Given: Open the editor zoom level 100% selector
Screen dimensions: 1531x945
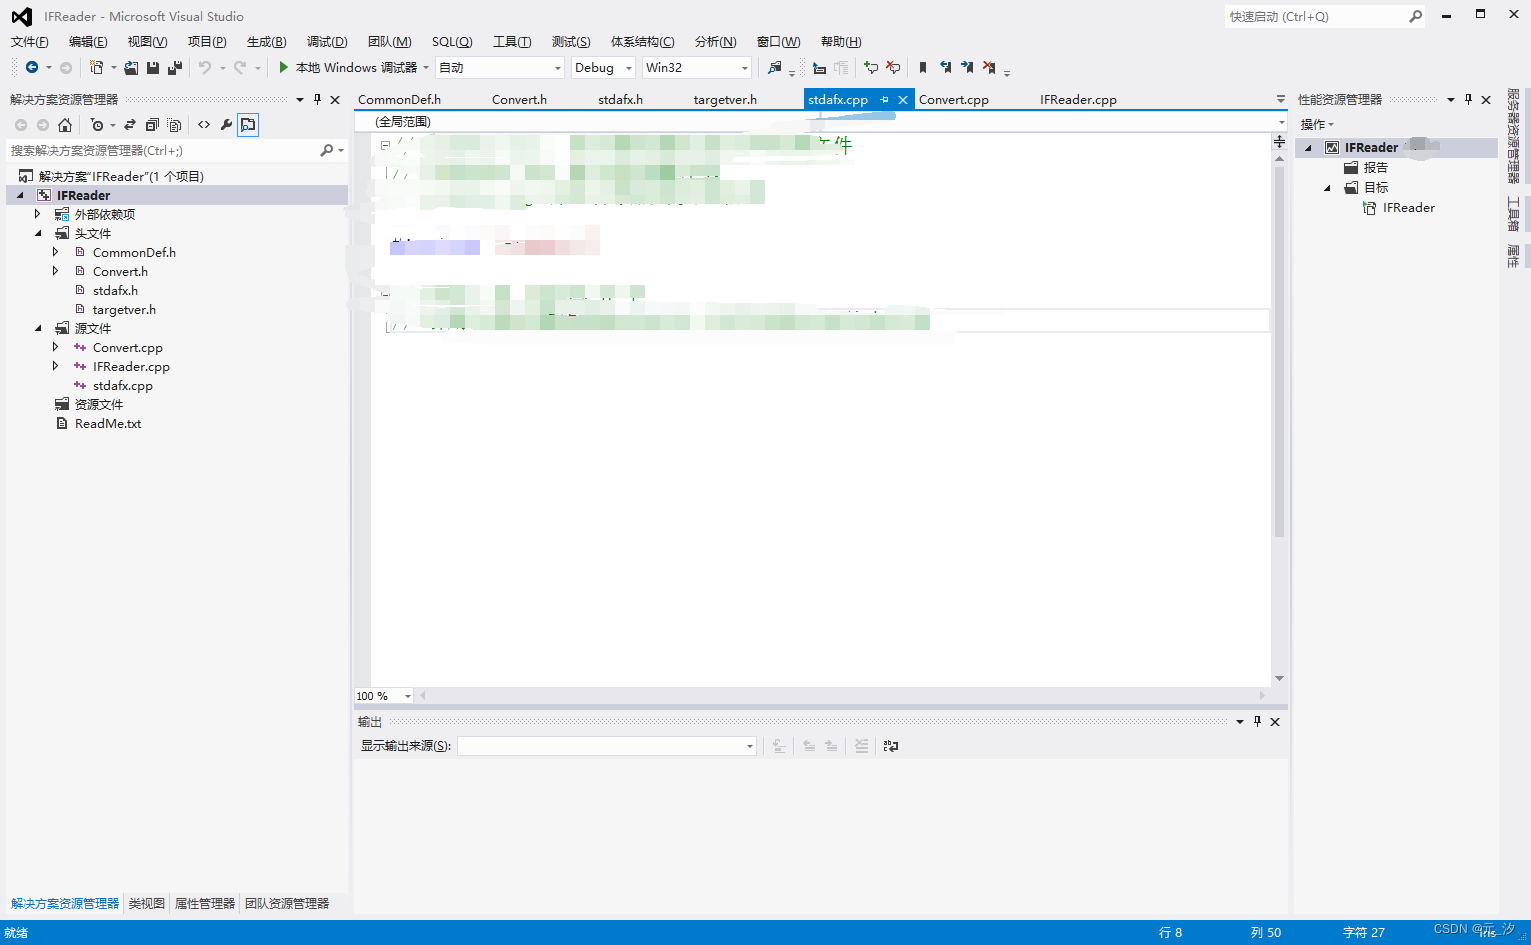Looking at the screenshot, I should 381,695.
